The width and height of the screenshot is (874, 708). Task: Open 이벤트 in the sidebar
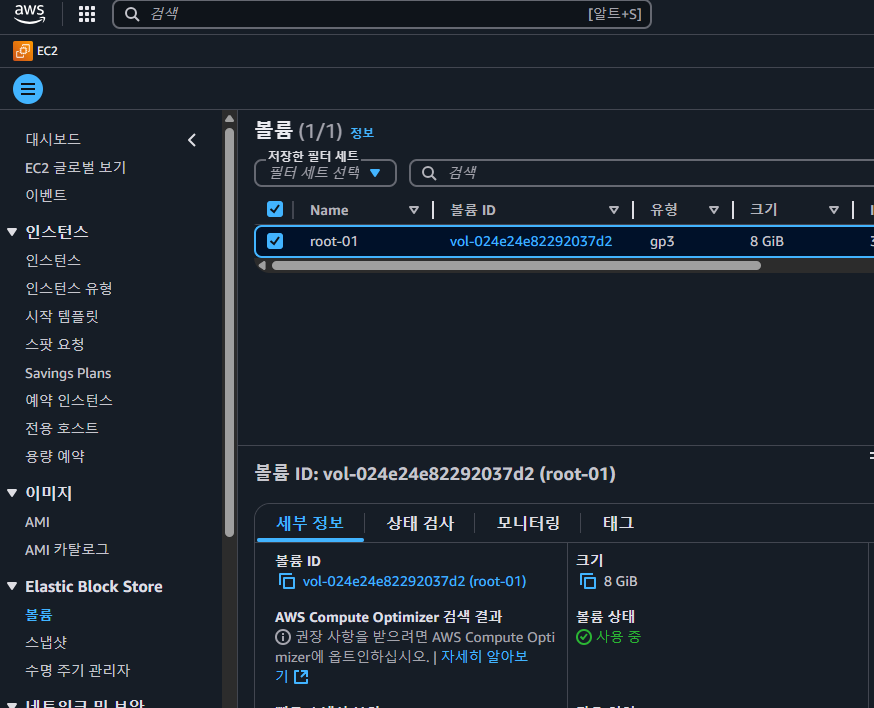pyautogui.click(x=46, y=195)
